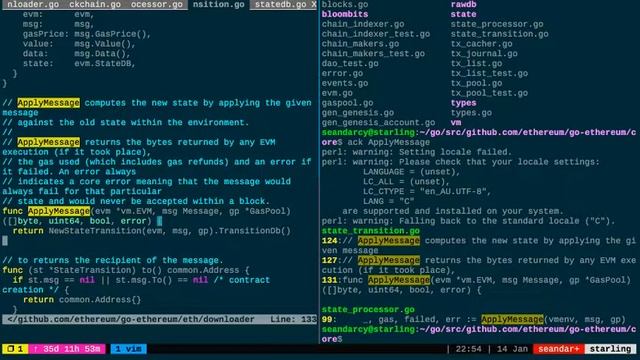The width and height of the screenshot is (640, 360).
Task: Click gen_genesis.go in the listing
Action: (x=358, y=113)
